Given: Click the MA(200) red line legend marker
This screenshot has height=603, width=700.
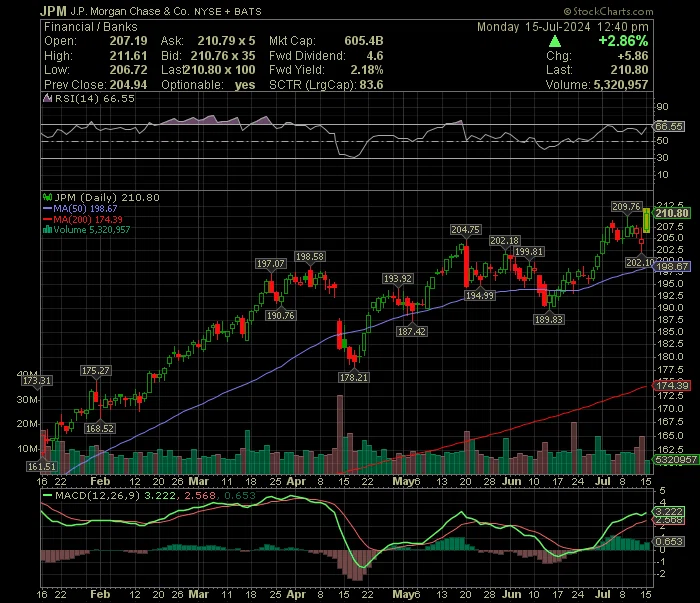Looking at the screenshot, I should point(47,219).
